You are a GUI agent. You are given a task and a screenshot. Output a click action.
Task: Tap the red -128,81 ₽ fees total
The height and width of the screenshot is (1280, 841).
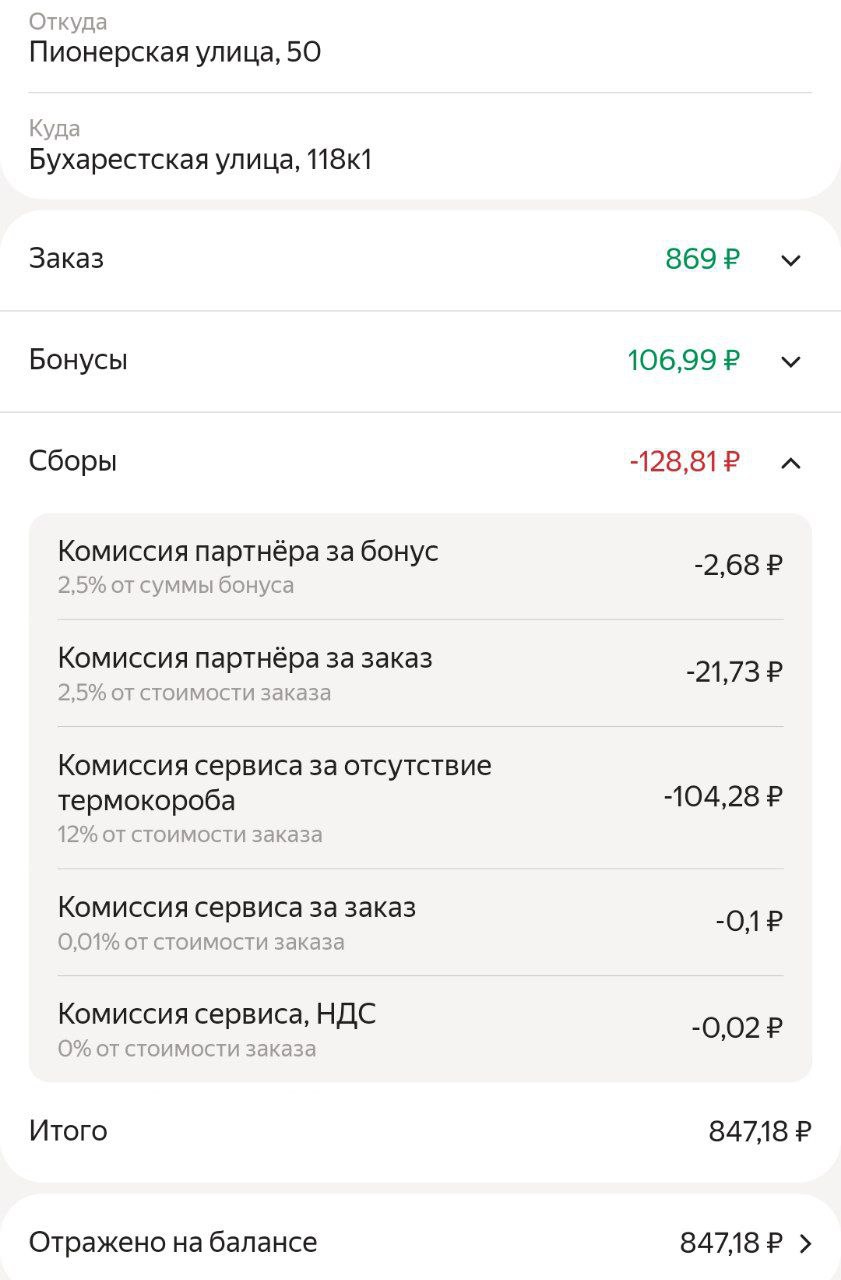pos(684,462)
